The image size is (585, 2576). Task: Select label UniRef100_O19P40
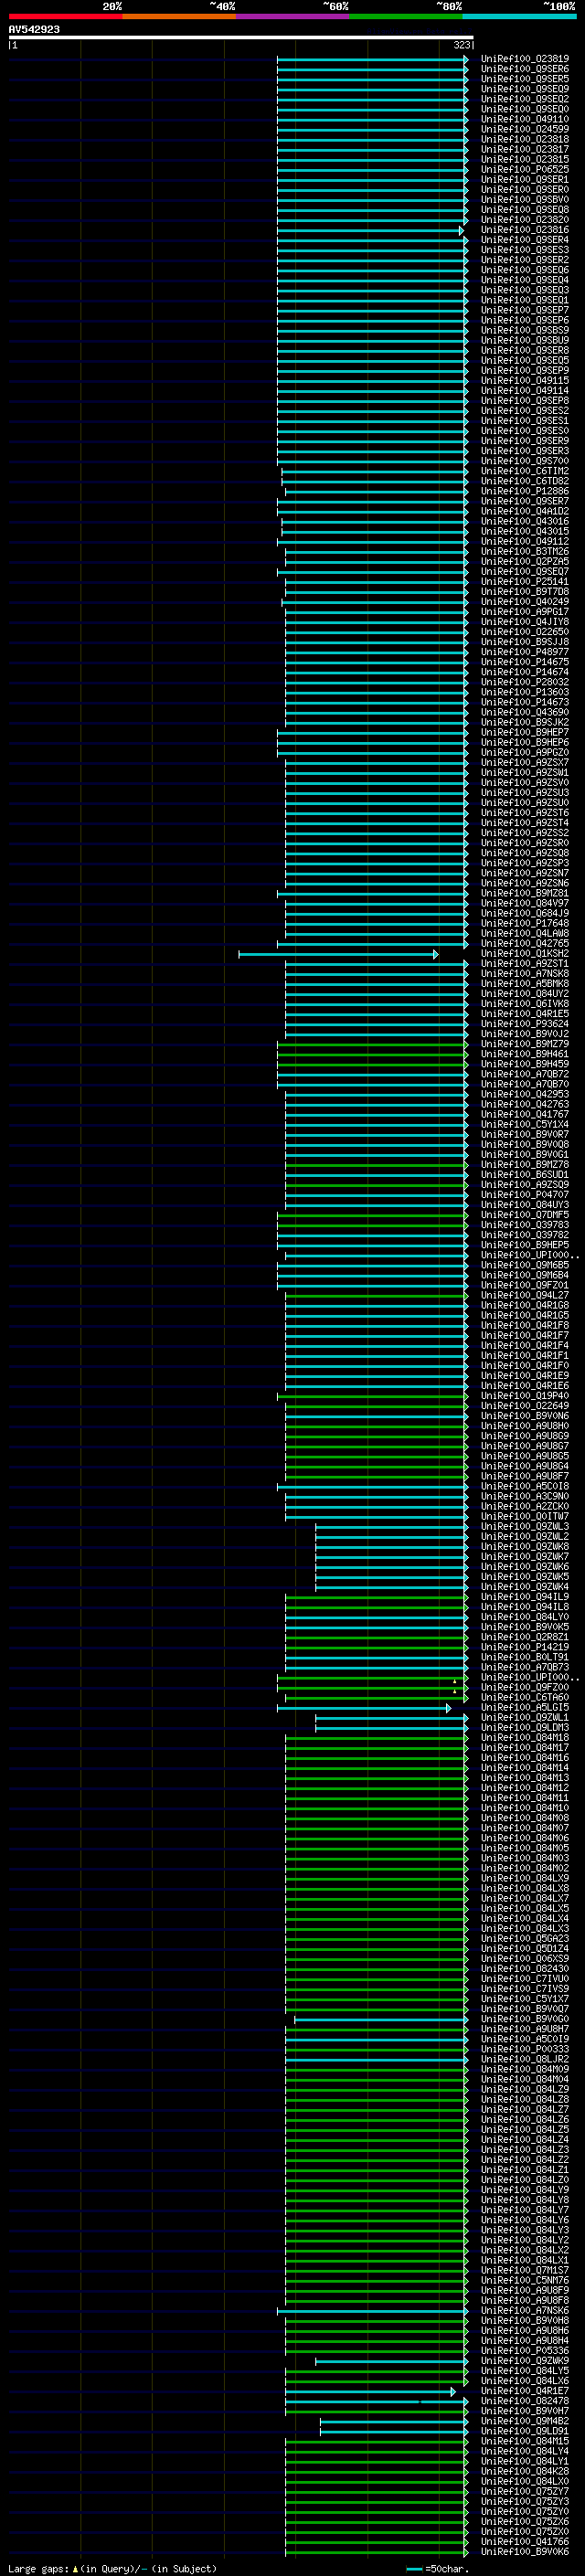[x=525, y=1395]
